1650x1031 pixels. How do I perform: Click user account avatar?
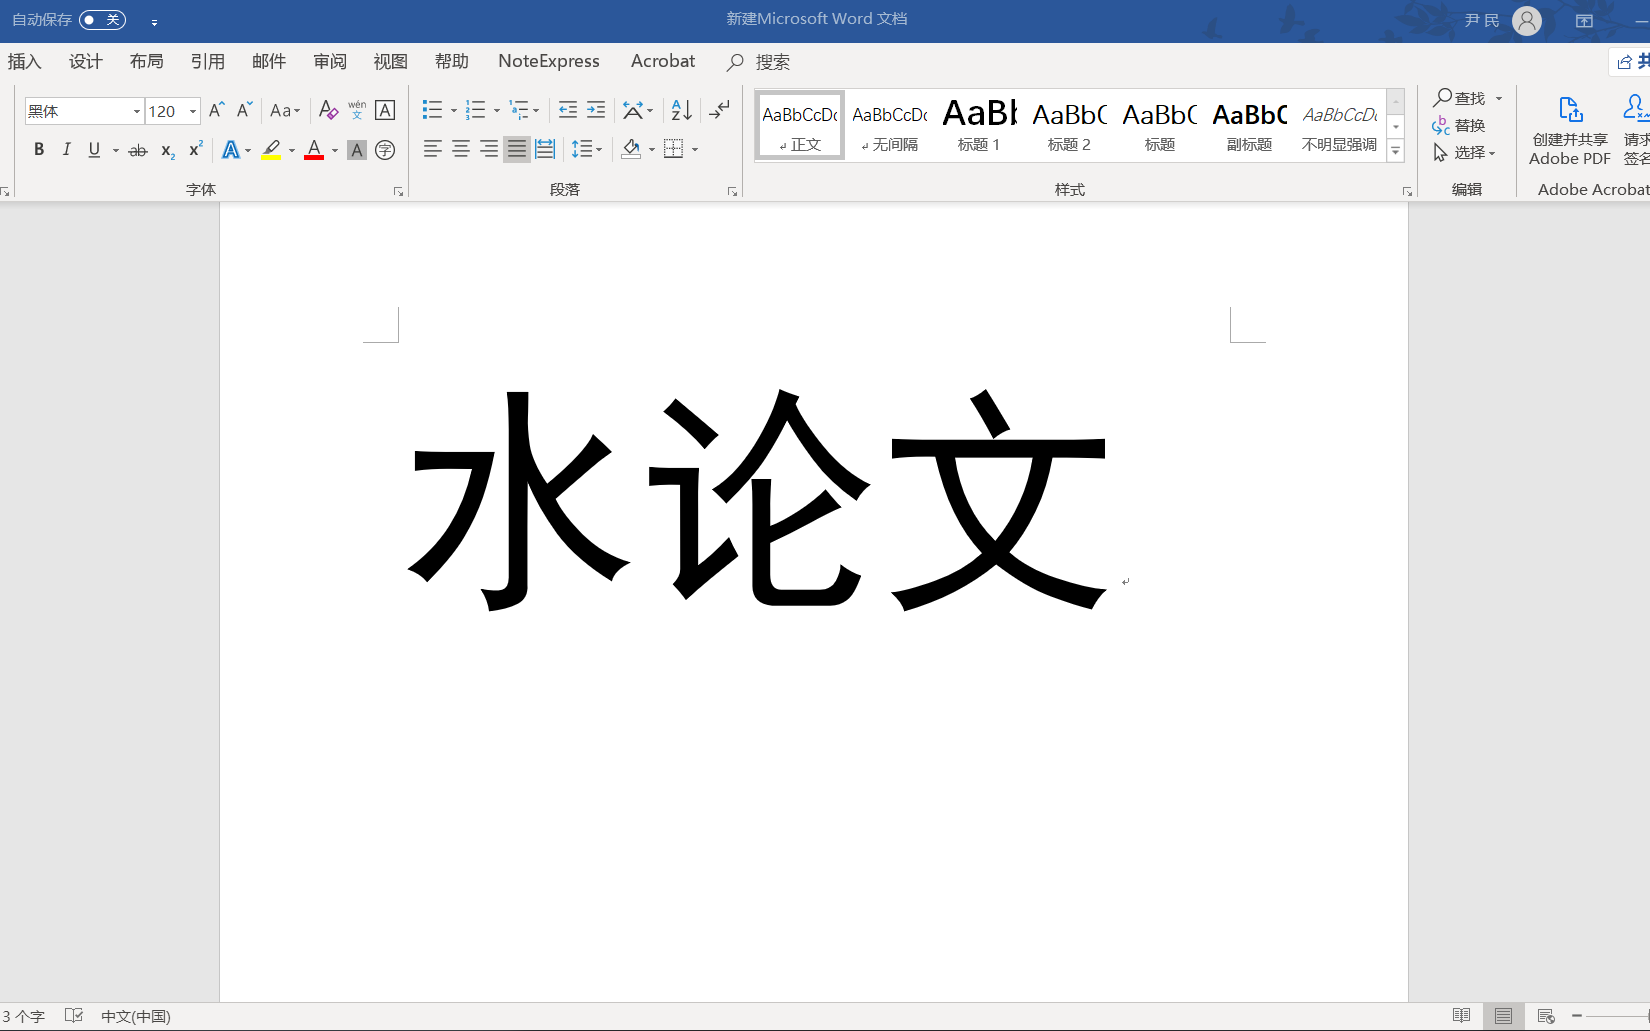click(x=1526, y=20)
